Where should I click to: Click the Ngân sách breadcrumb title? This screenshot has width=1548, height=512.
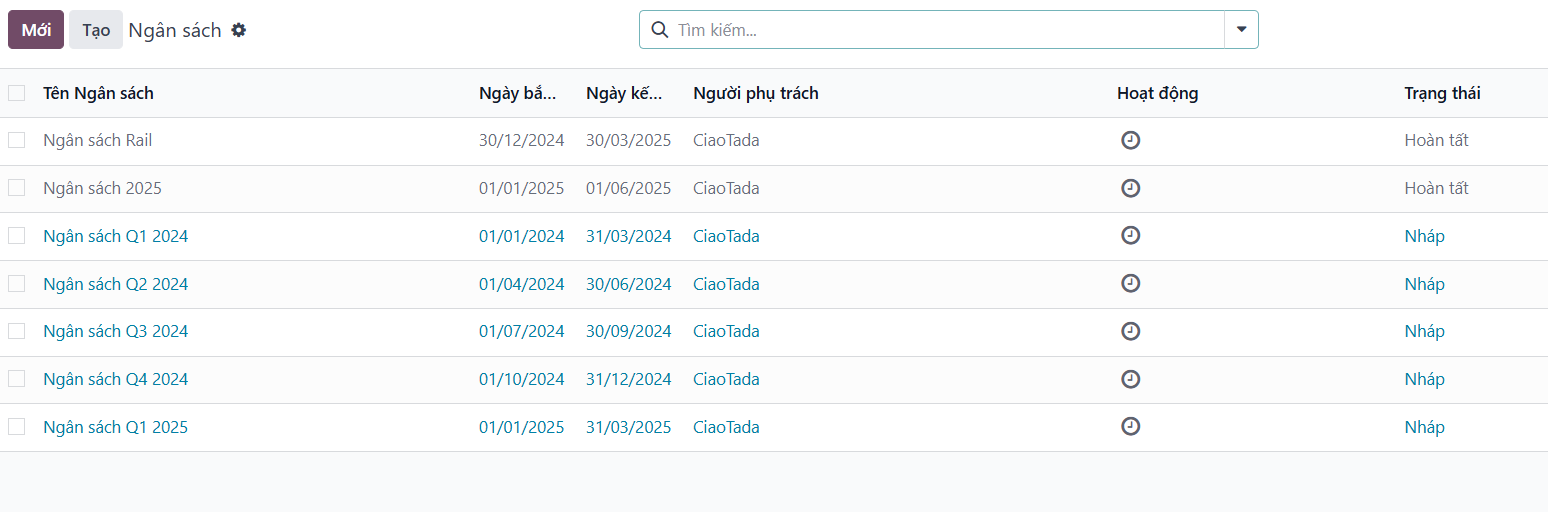(175, 30)
